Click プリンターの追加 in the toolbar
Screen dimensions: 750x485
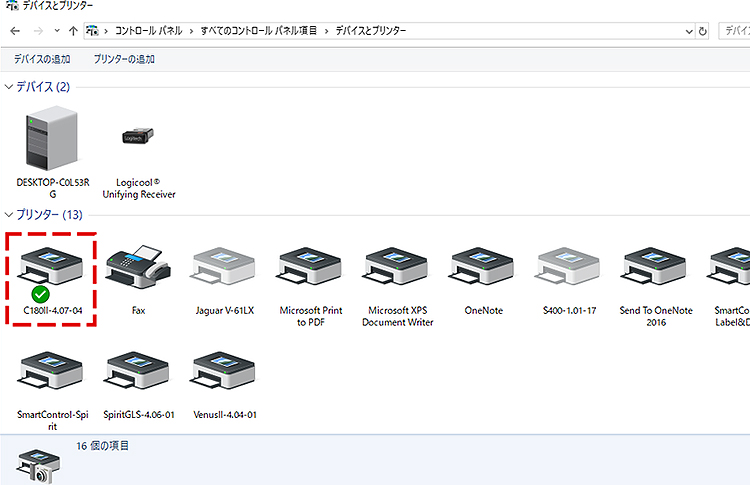point(124,59)
